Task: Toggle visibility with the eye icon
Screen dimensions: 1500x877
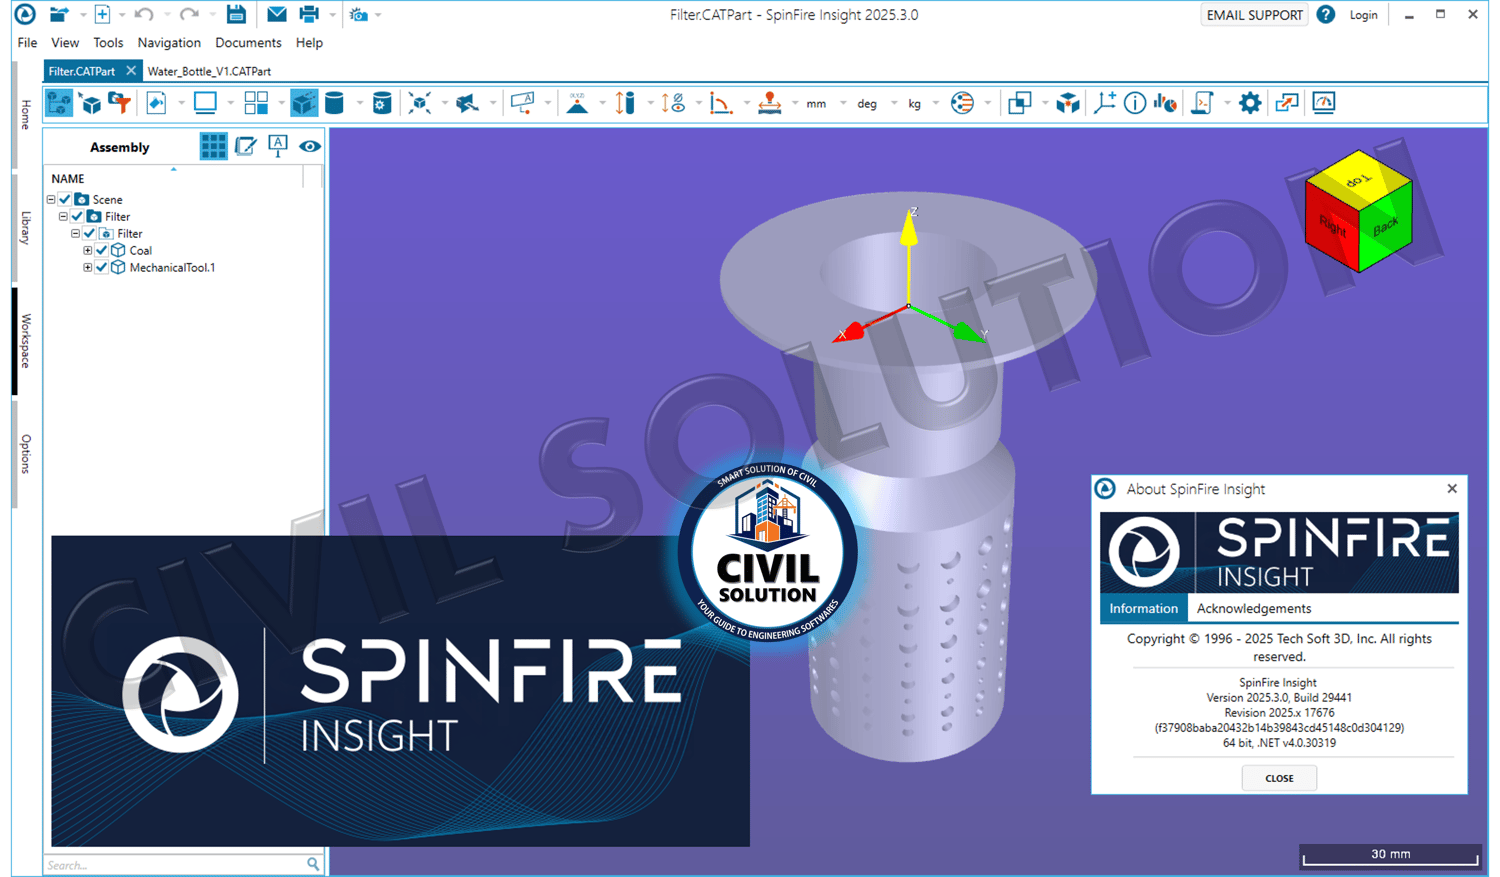Action: [310, 147]
